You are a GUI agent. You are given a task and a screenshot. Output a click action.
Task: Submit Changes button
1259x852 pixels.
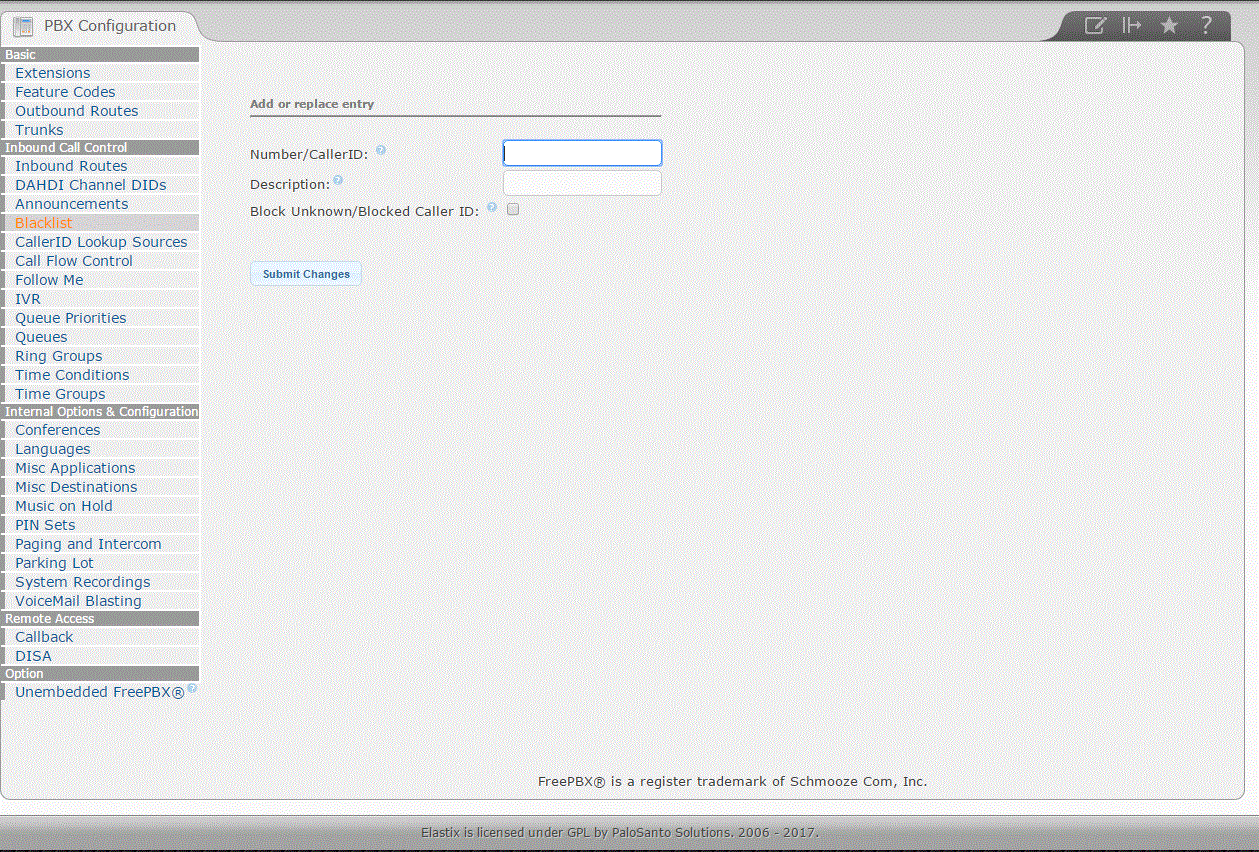coord(306,274)
